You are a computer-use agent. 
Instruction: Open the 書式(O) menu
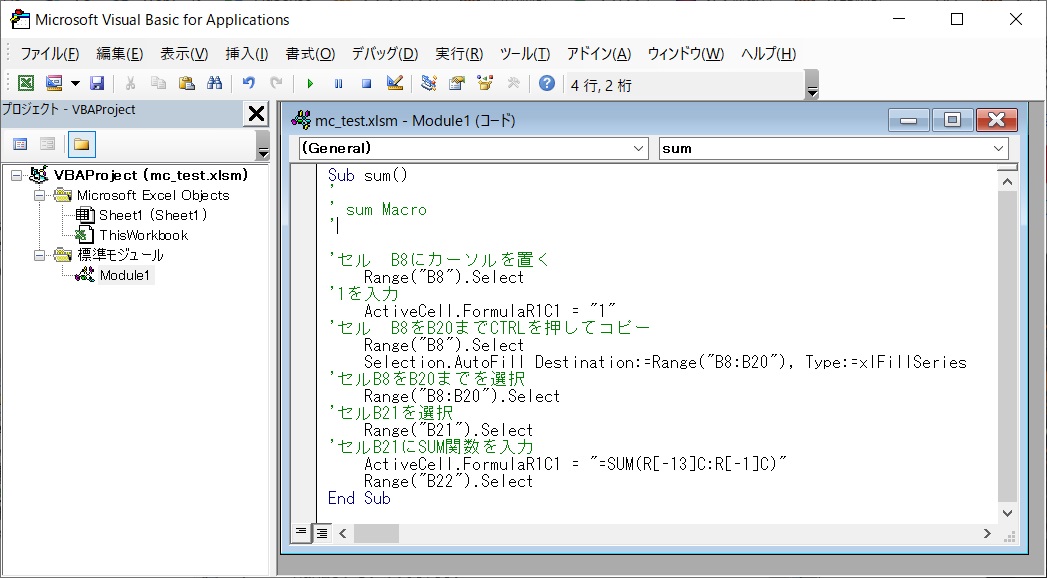point(310,53)
